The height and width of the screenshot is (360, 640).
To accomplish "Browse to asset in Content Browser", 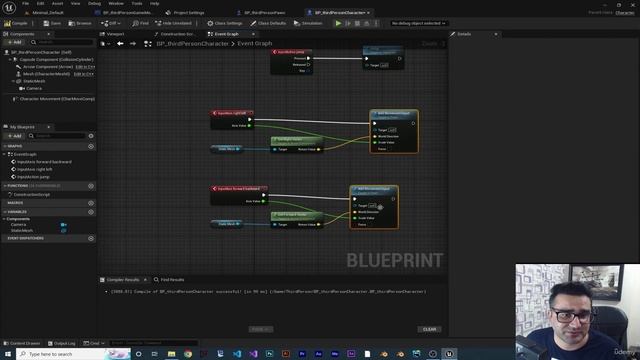I will (x=80, y=23).
